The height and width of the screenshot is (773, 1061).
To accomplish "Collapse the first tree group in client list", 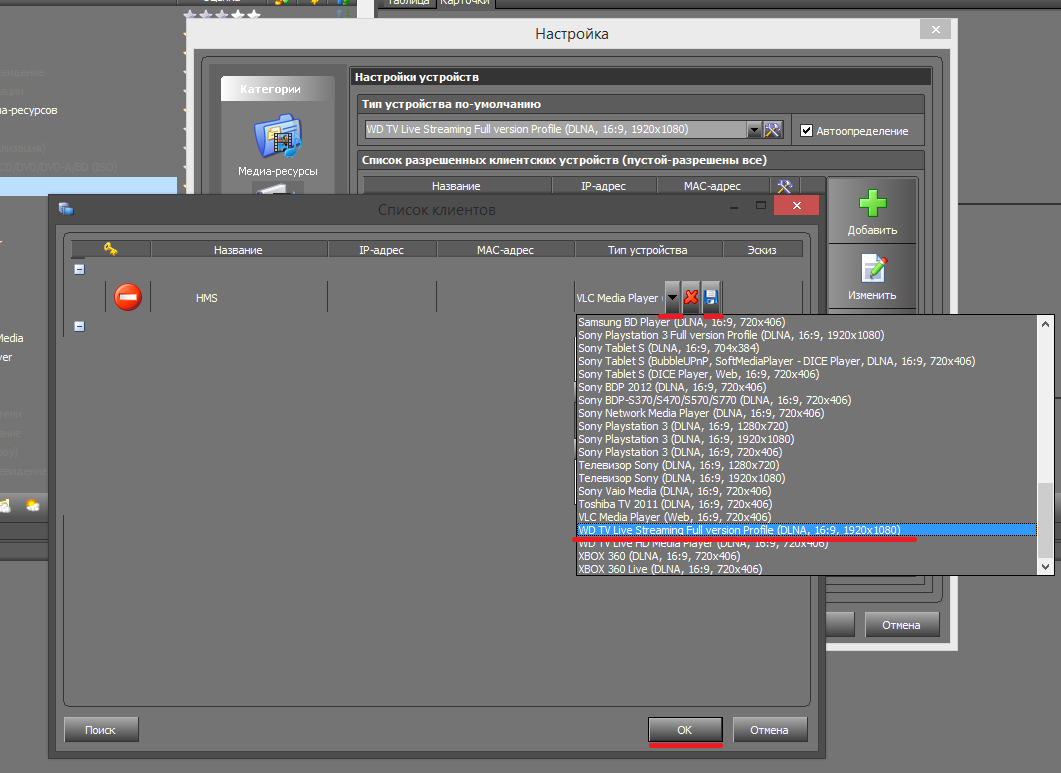I will [x=79, y=269].
